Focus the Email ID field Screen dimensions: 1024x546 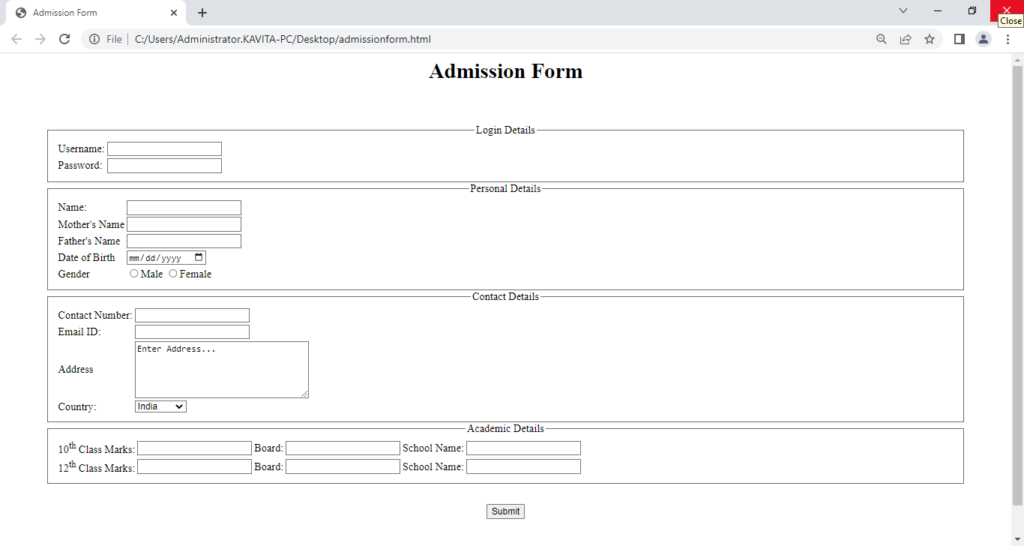coord(193,332)
